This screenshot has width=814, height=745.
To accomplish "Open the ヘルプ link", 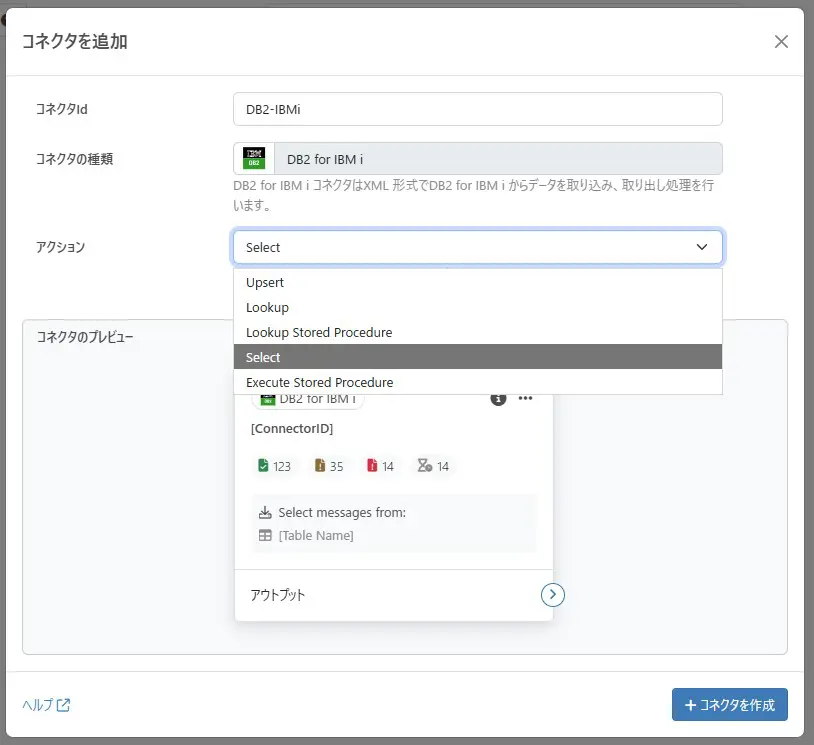I will click(x=46, y=705).
